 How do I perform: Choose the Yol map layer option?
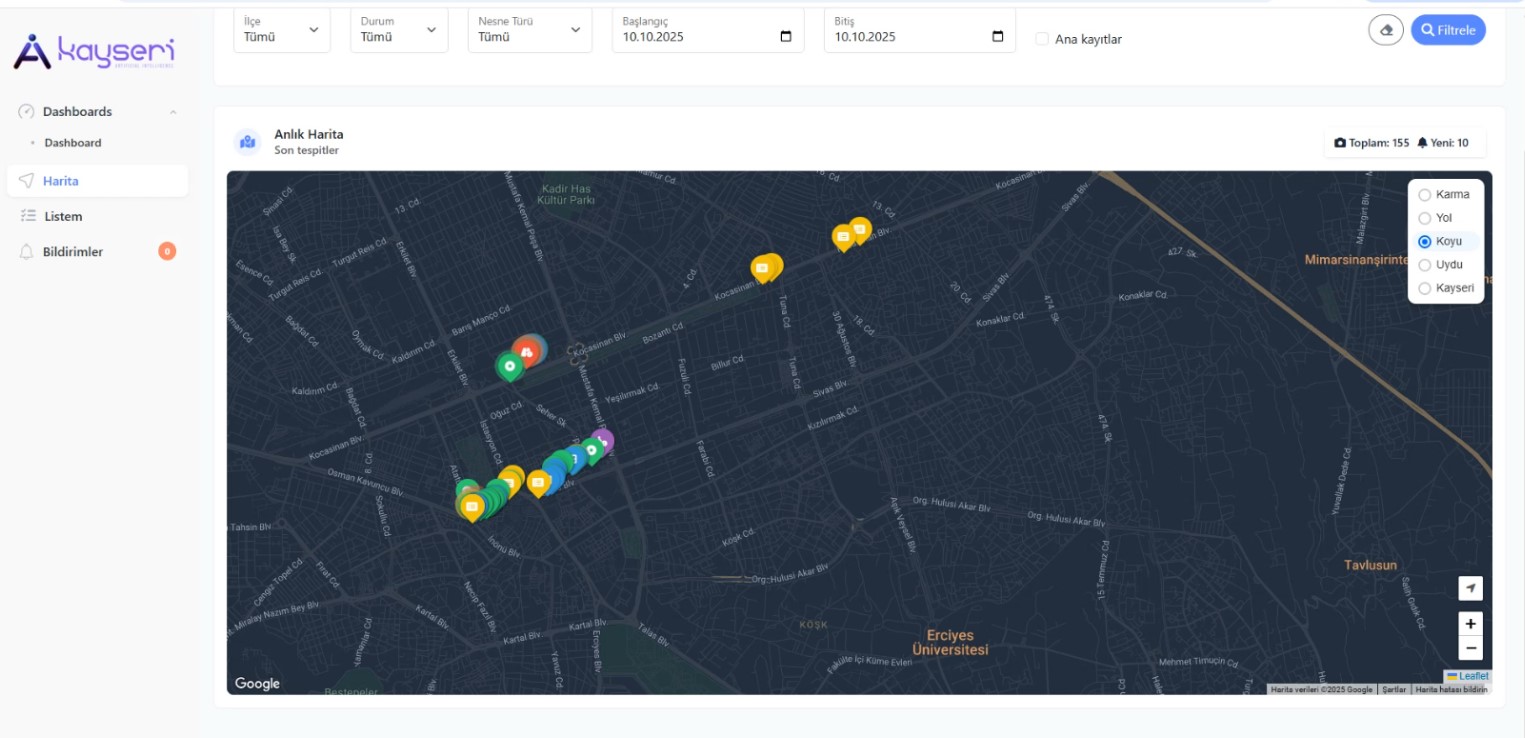[x=1425, y=218]
